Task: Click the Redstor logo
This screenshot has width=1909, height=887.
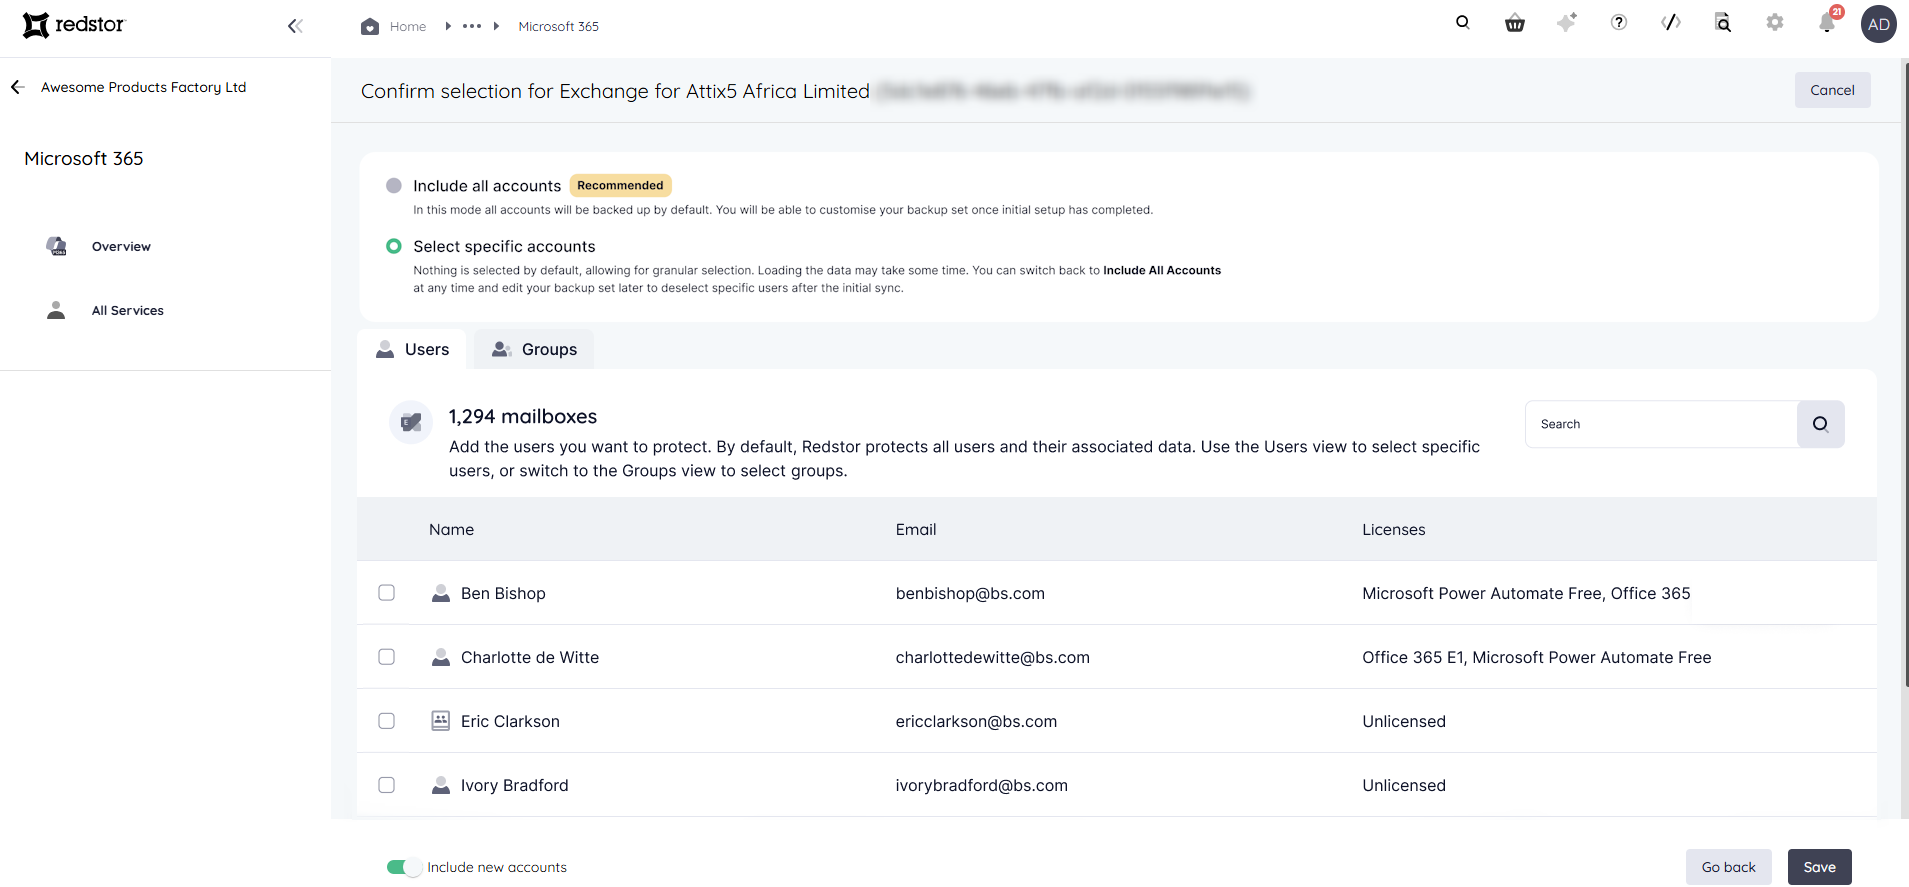Action: (73, 24)
